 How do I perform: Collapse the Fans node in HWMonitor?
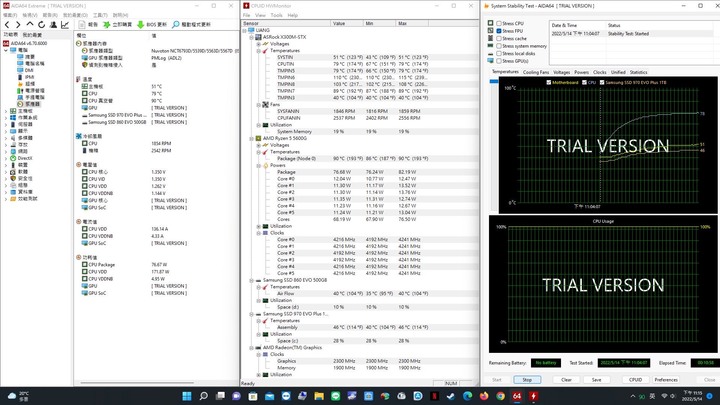click(x=259, y=105)
